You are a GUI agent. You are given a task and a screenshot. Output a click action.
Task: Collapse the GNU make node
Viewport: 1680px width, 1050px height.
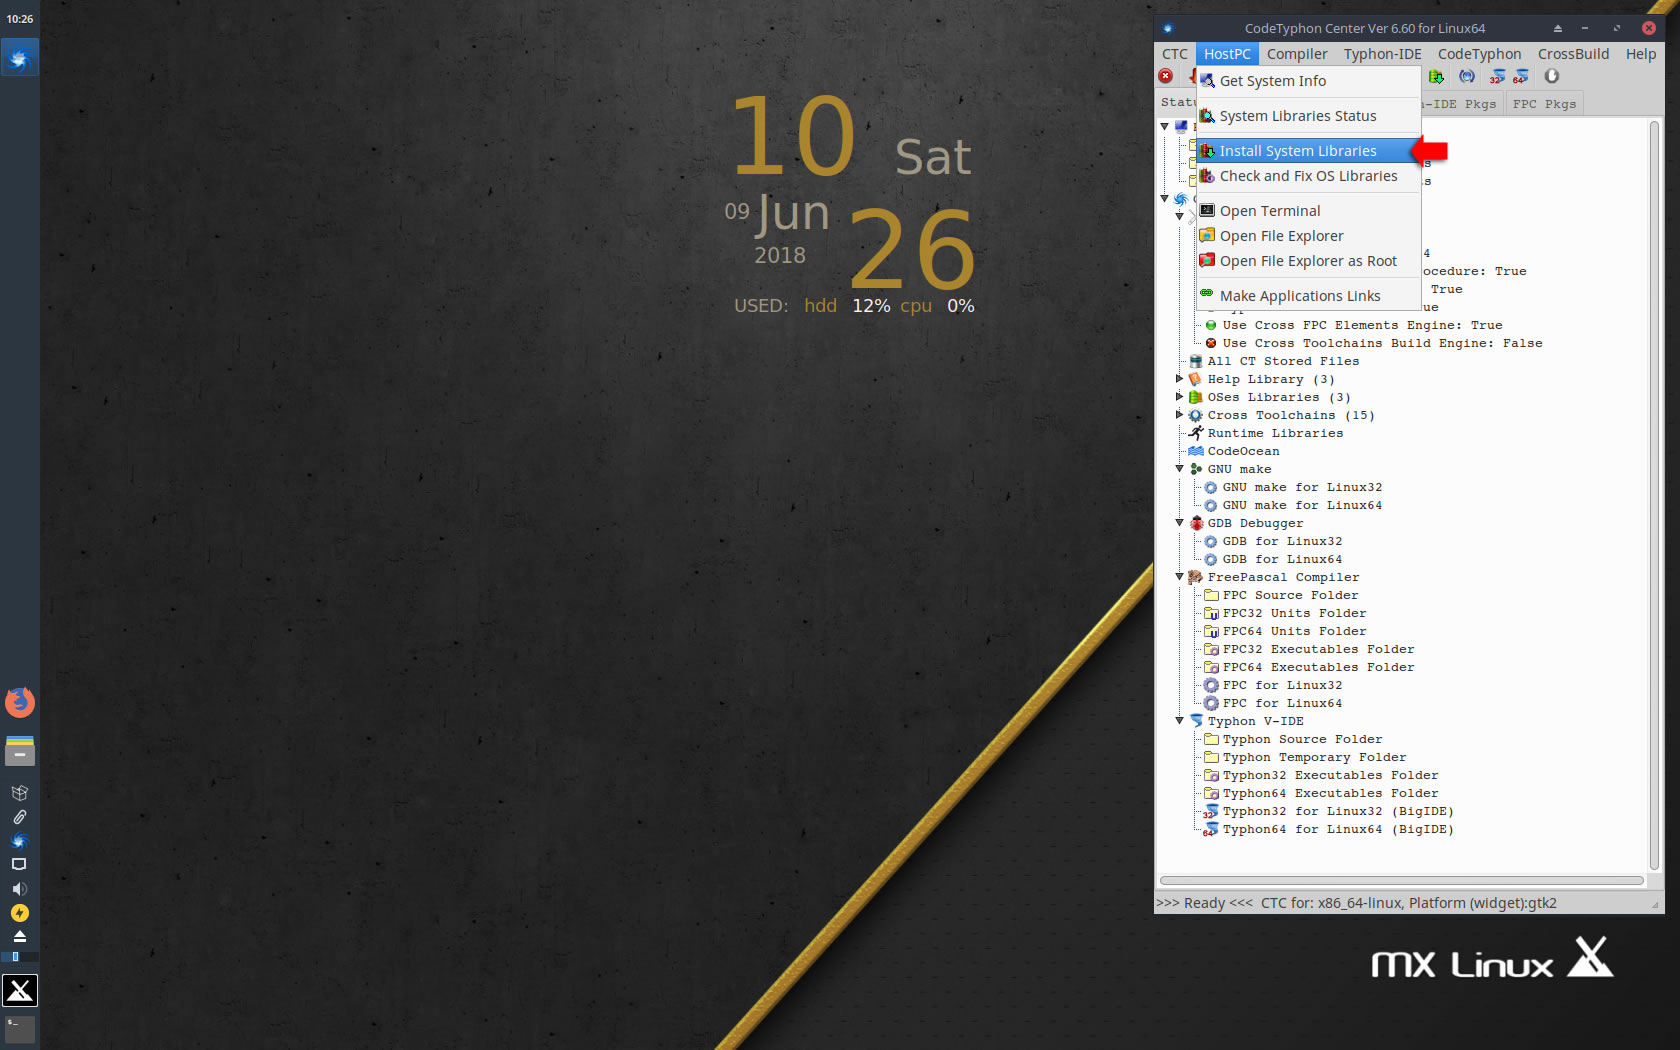1179,469
